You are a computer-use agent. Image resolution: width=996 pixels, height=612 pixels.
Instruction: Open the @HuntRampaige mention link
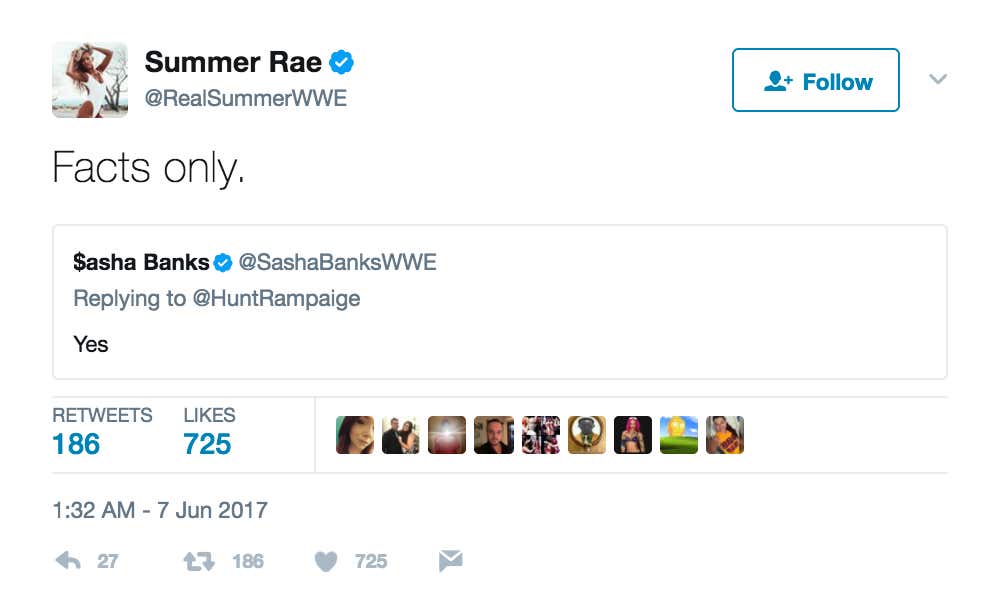tap(275, 298)
